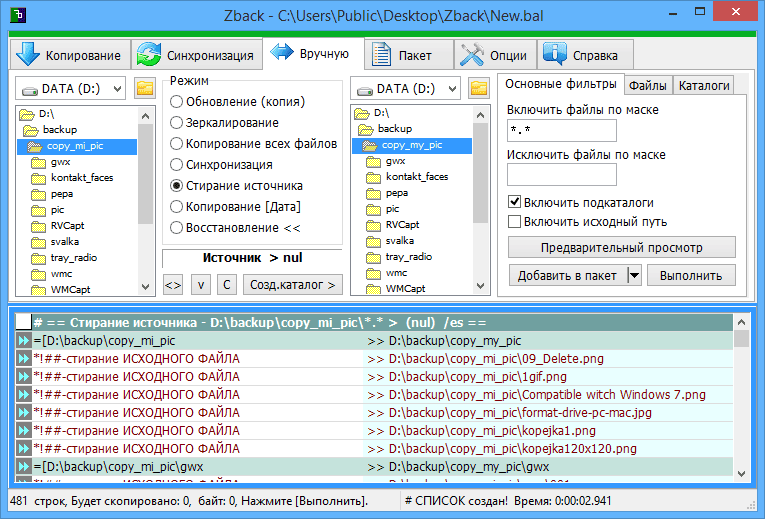Select copy_mi_pic folder in left tree
This screenshot has width=765, height=519.
75,146
